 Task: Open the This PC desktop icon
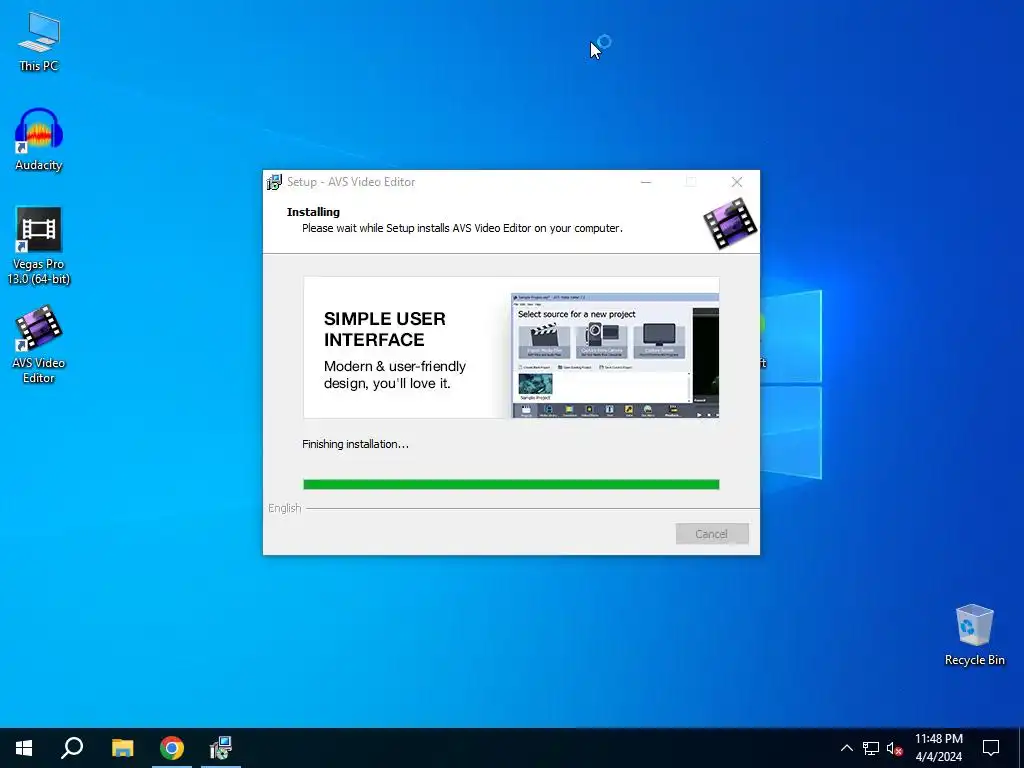click(39, 42)
